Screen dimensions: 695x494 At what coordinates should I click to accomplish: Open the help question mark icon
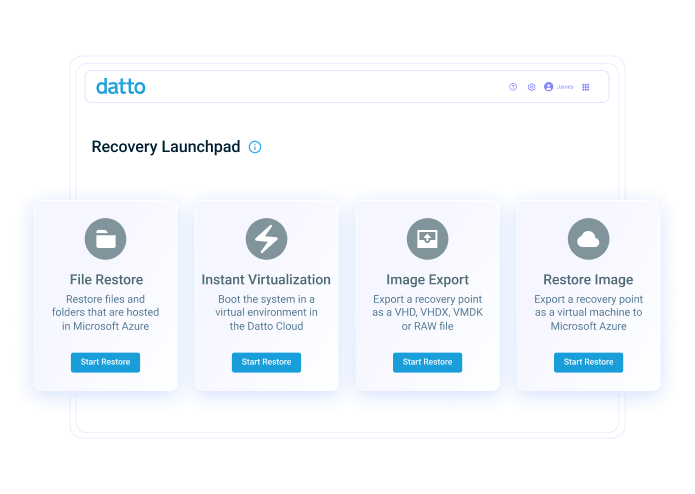[513, 87]
